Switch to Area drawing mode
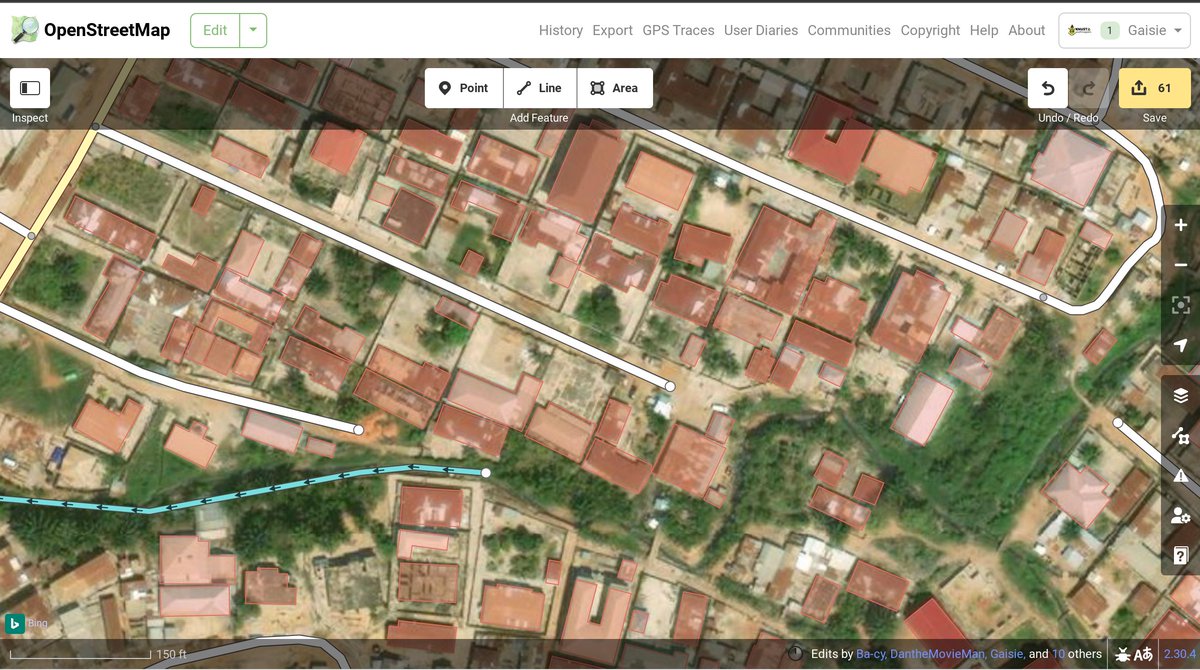Screen dimensions: 1200x670 pos(615,88)
